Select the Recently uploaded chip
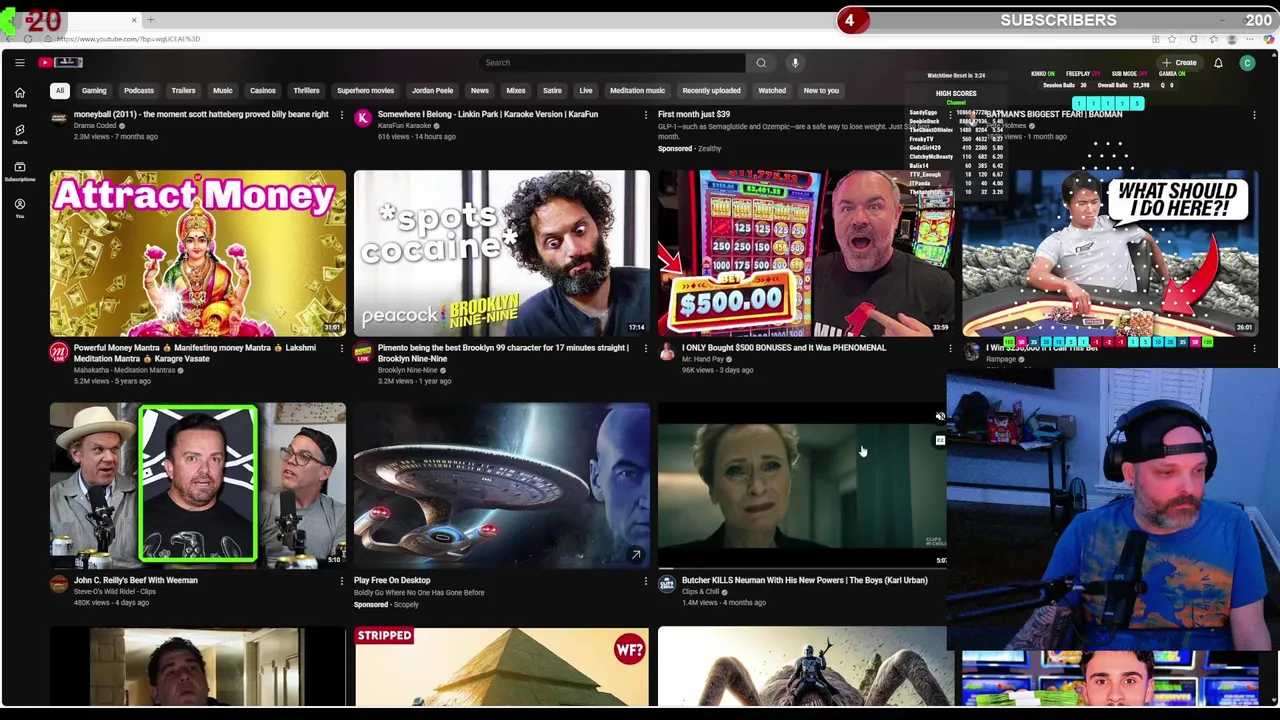The height and width of the screenshot is (720, 1280). [711, 91]
